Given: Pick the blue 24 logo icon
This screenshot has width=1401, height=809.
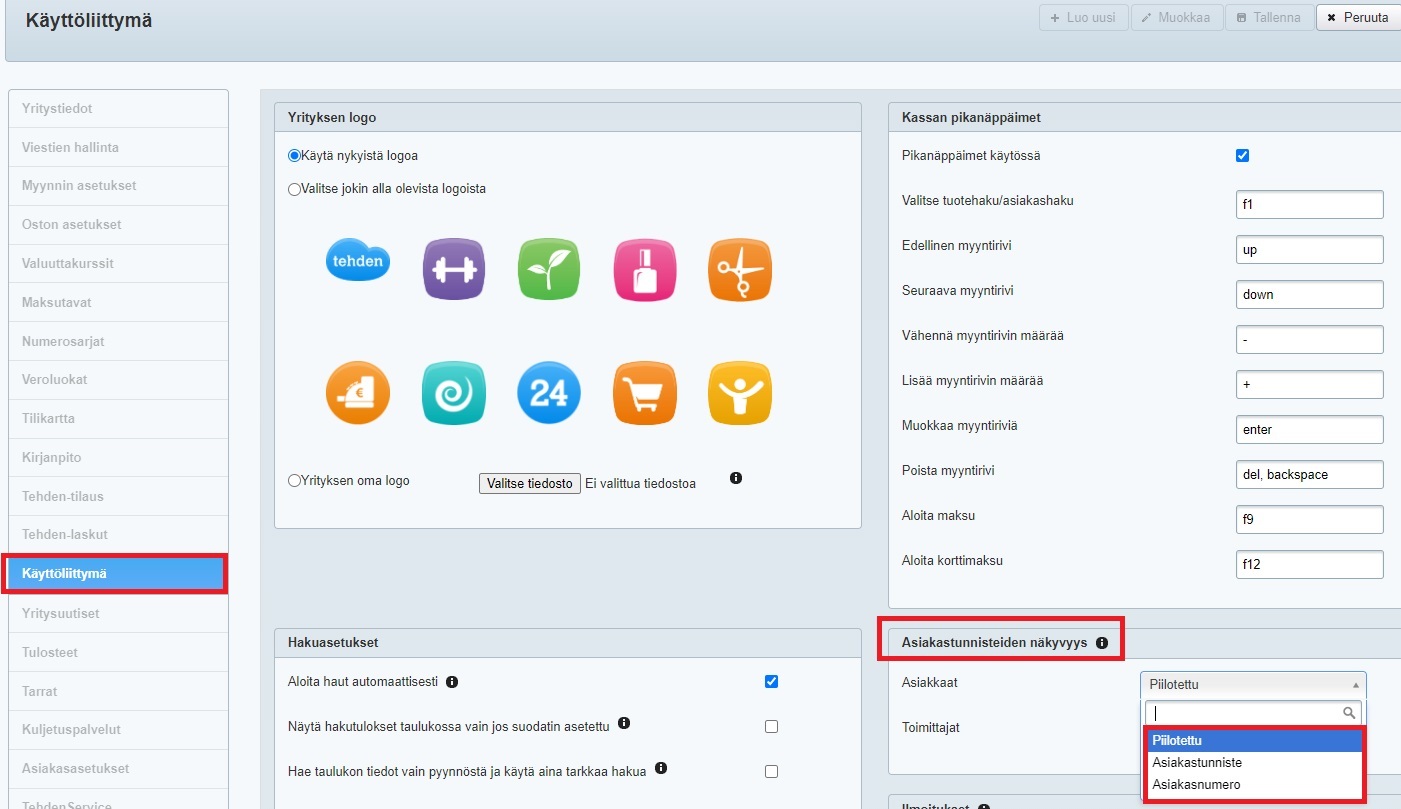Looking at the screenshot, I should 549,392.
